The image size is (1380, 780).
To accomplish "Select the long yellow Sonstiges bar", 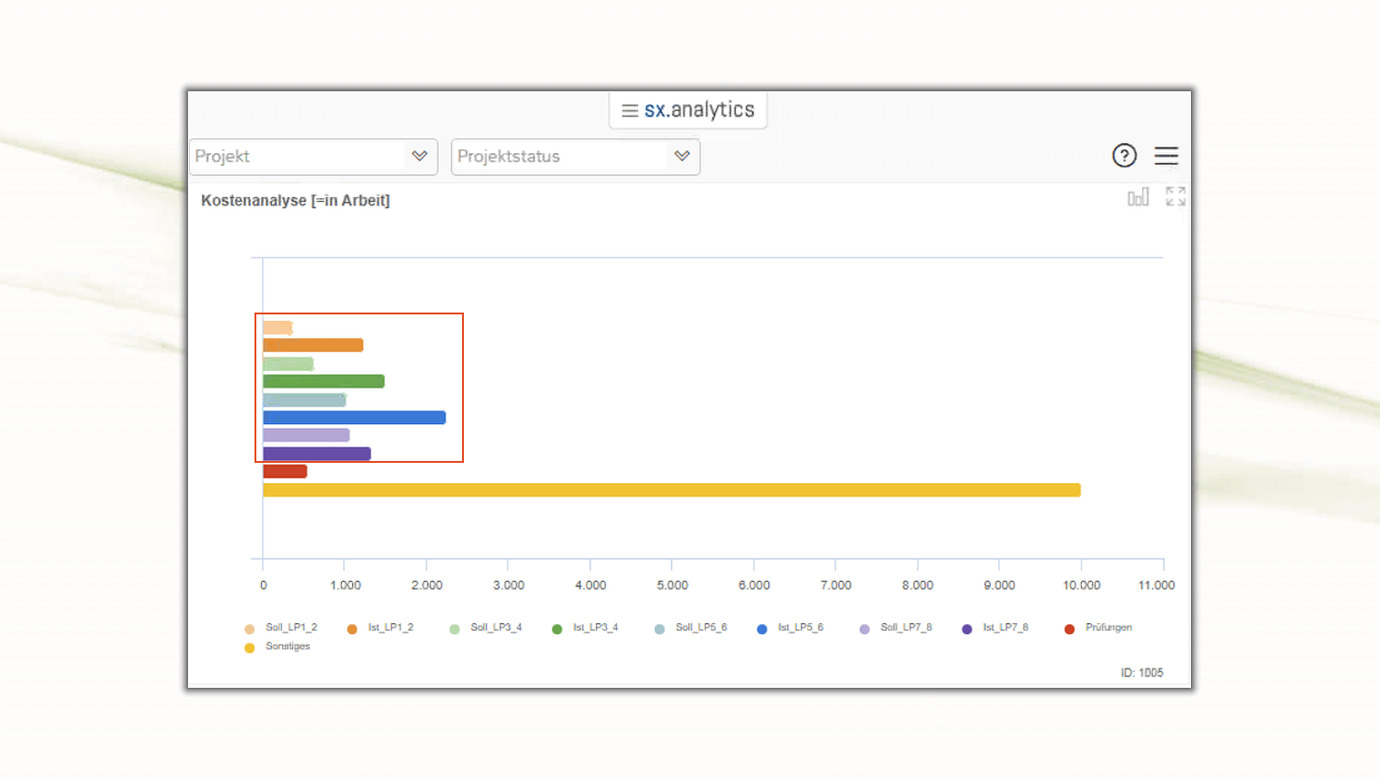I will coord(670,490).
